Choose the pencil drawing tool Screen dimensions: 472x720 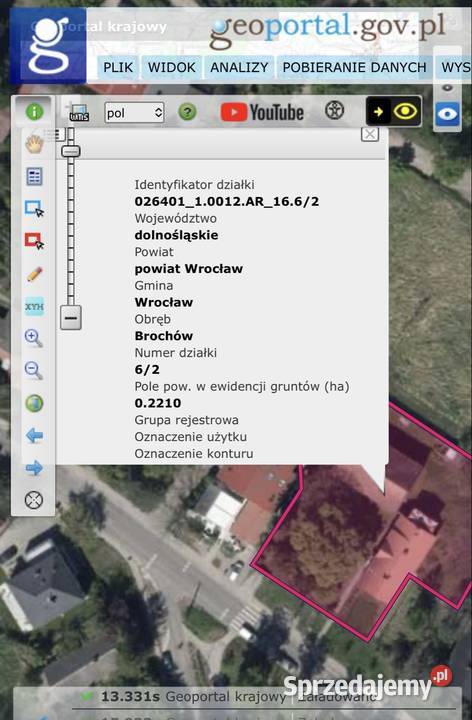point(34,274)
